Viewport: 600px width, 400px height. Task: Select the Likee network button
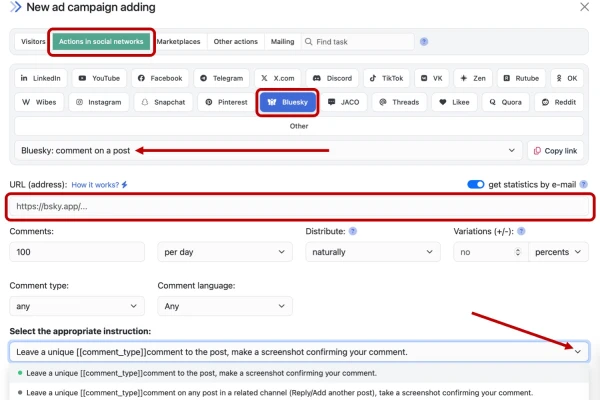(x=454, y=102)
